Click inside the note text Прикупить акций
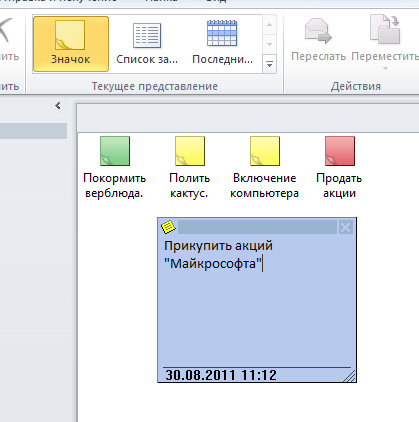Viewport: 419px width, 422px height. tap(218, 246)
